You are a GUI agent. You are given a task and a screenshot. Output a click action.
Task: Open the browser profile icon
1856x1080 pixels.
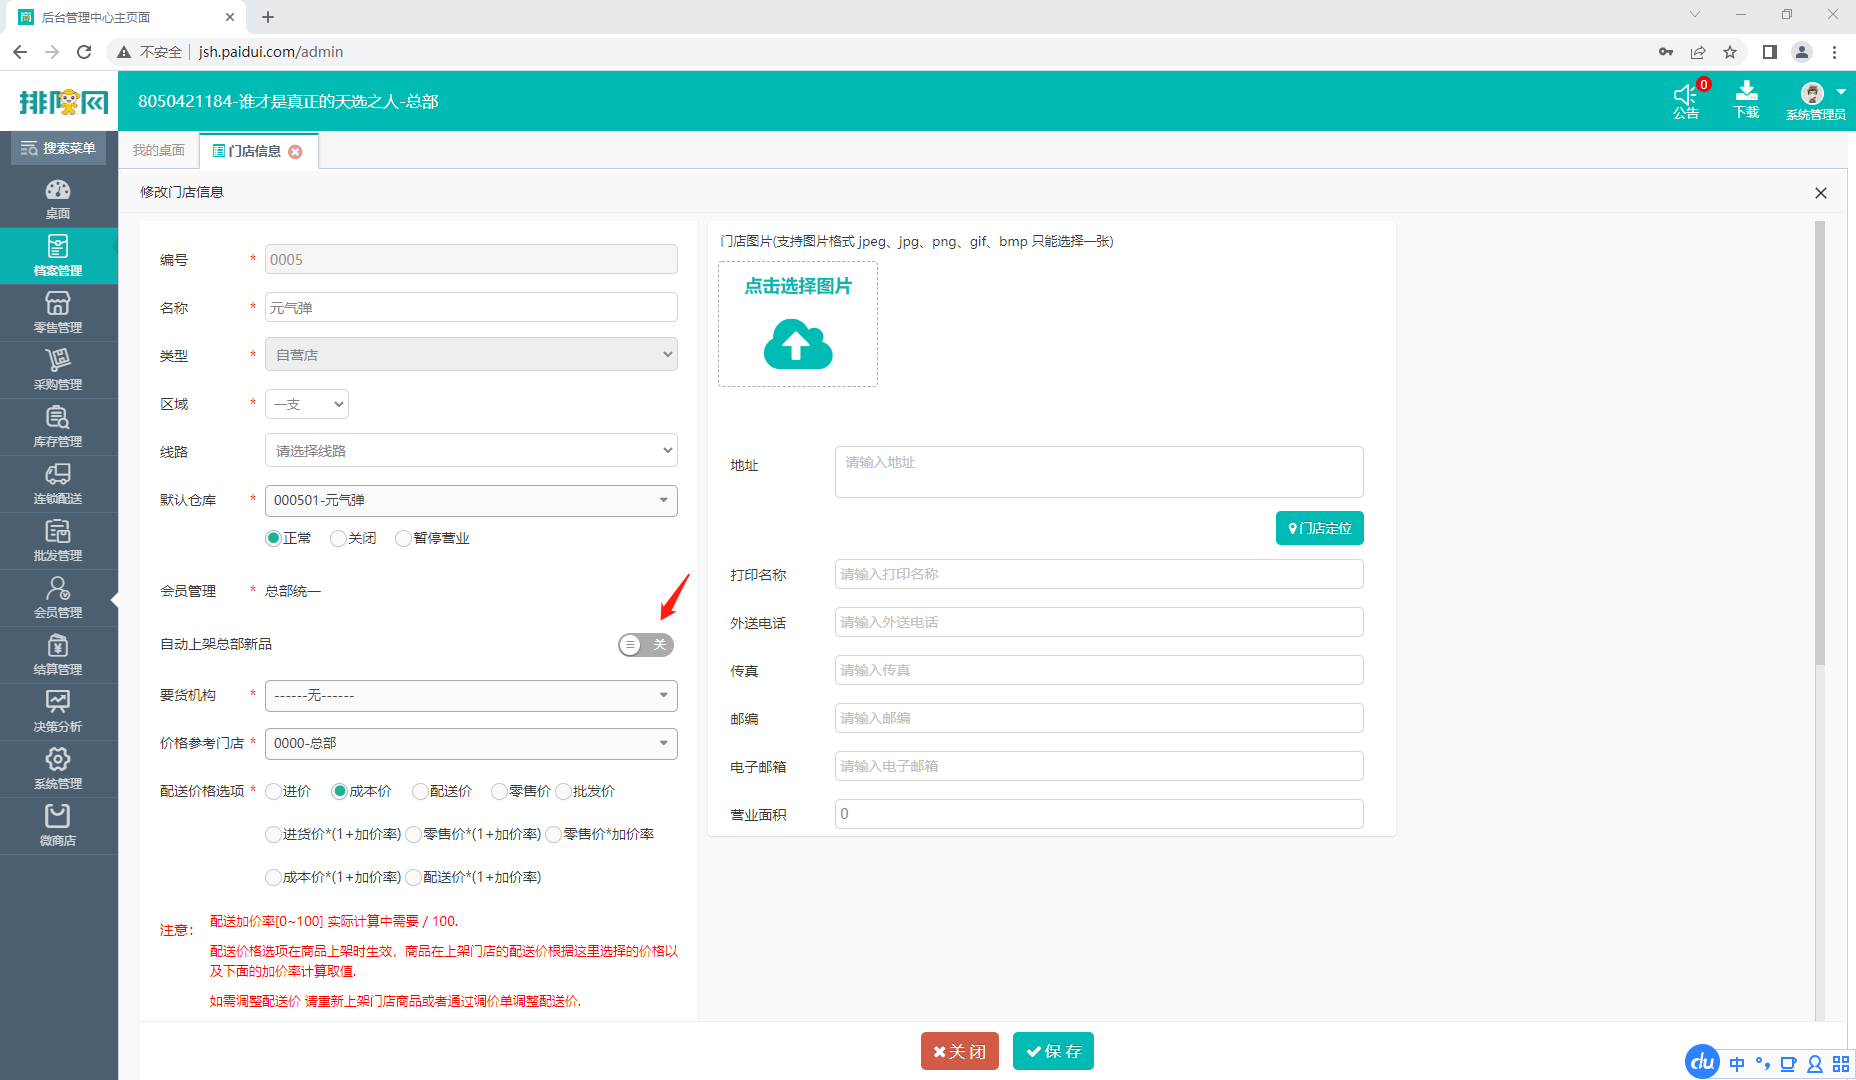pos(1802,52)
